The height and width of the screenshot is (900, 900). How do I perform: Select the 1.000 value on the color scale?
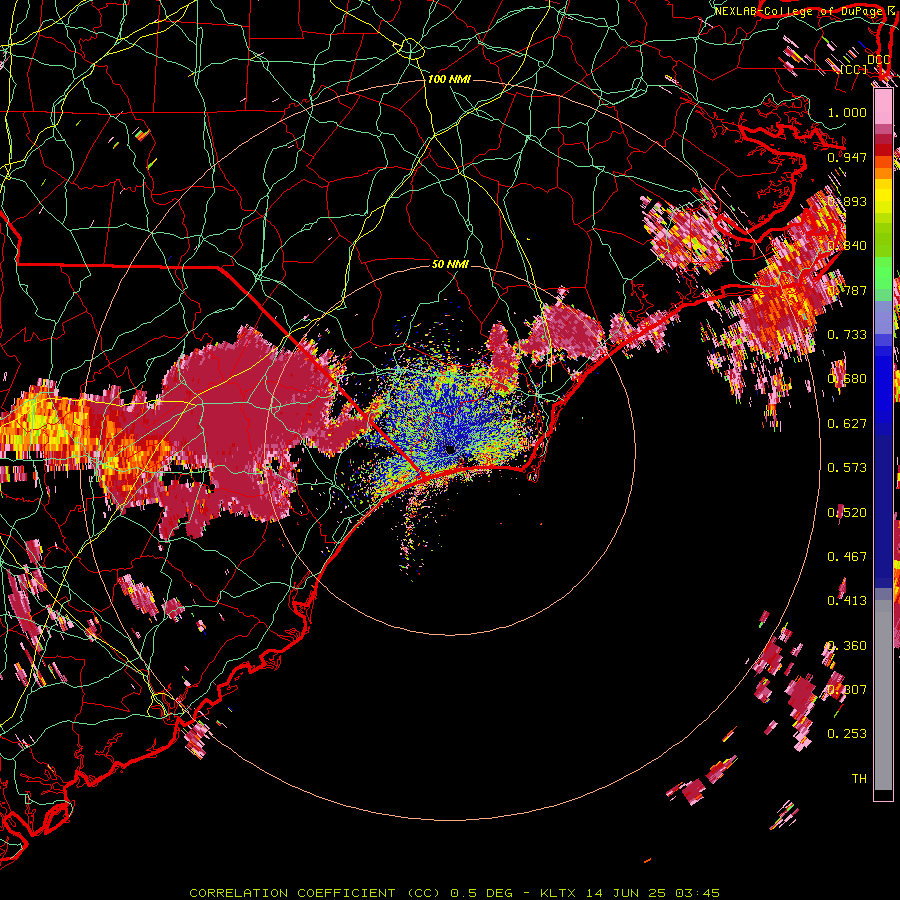[x=847, y=112]
